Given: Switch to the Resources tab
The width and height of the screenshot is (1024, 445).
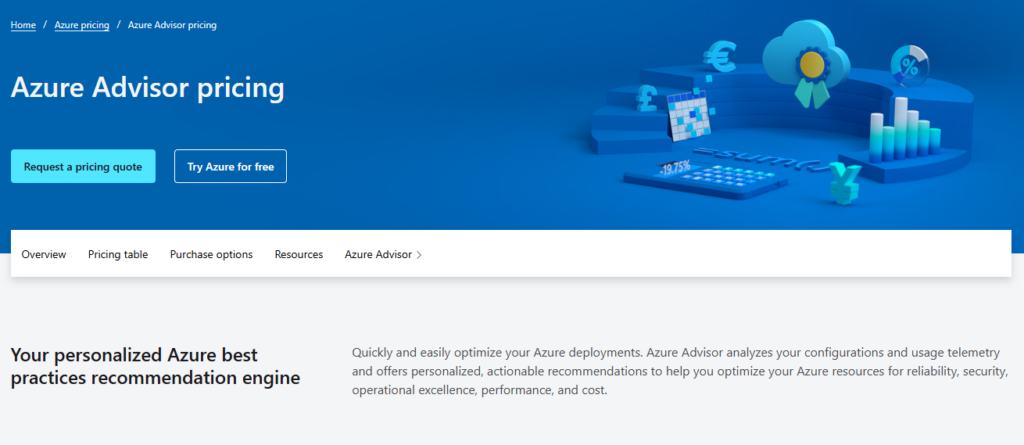Looking at the screenshot, I should (299, 254).
